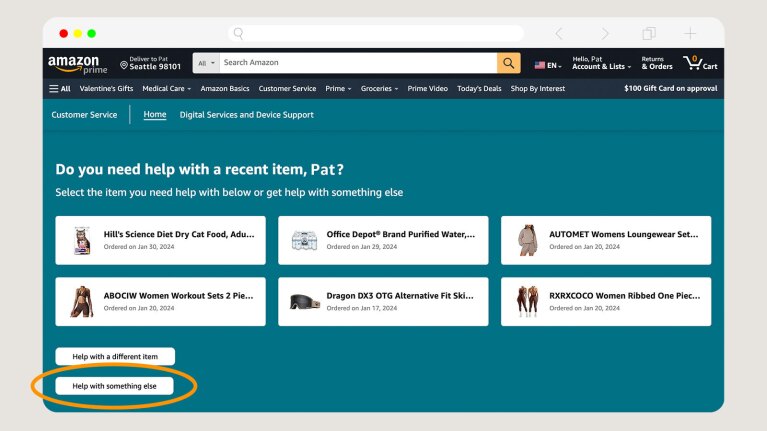This screenshot has width=767, height=431.
Task: Click the Ordered on Jan 30, 2024 text
Action: 139,247
